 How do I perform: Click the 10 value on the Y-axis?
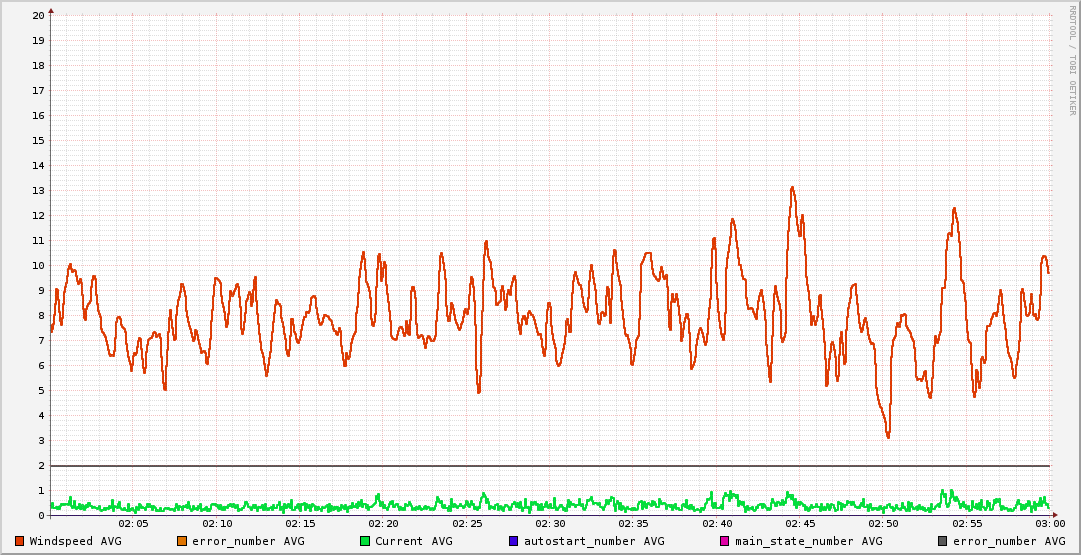[x=38, y=266]
